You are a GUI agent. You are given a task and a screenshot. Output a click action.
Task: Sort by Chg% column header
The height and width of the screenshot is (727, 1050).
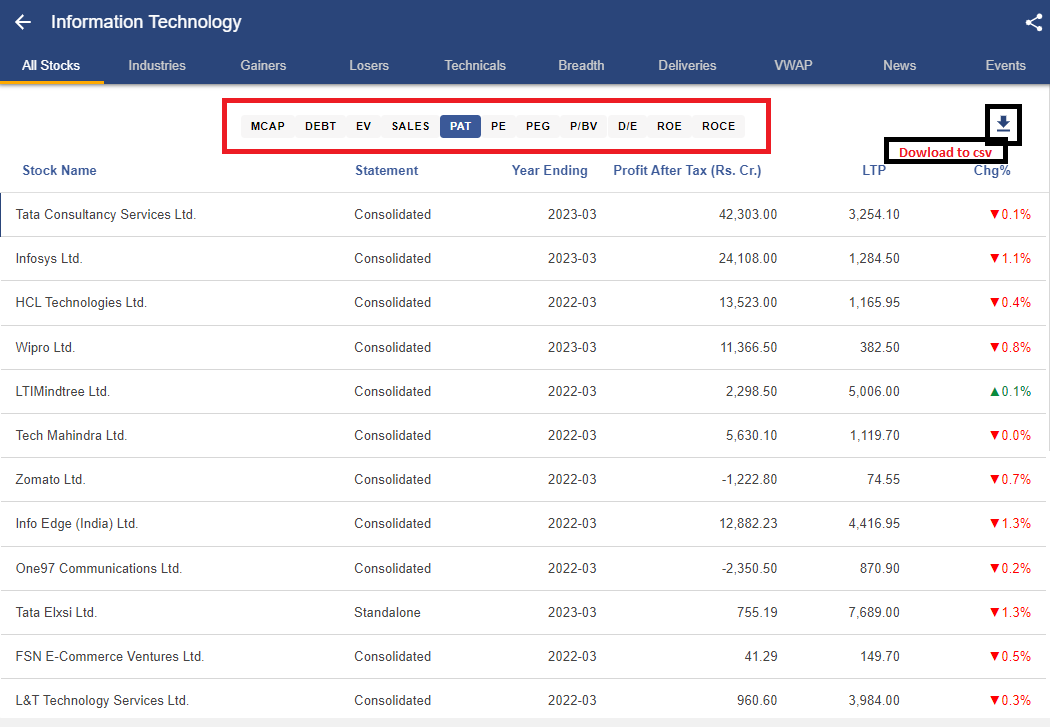pyautogui.click(x=992, y=171)
